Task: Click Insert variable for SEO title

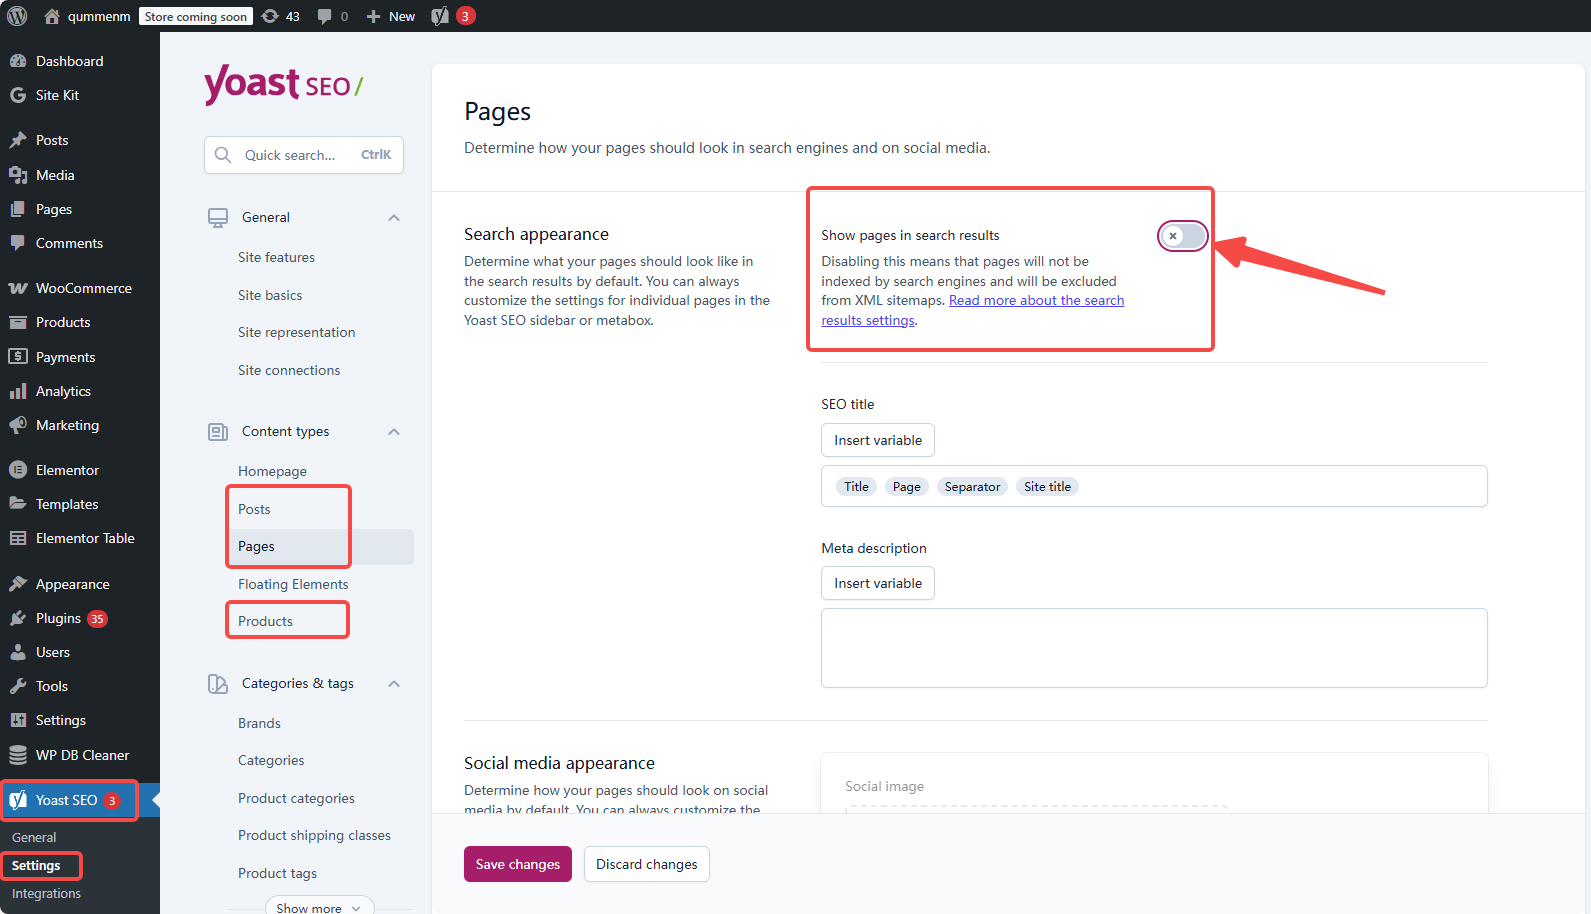Action: (x=878, y=440)
